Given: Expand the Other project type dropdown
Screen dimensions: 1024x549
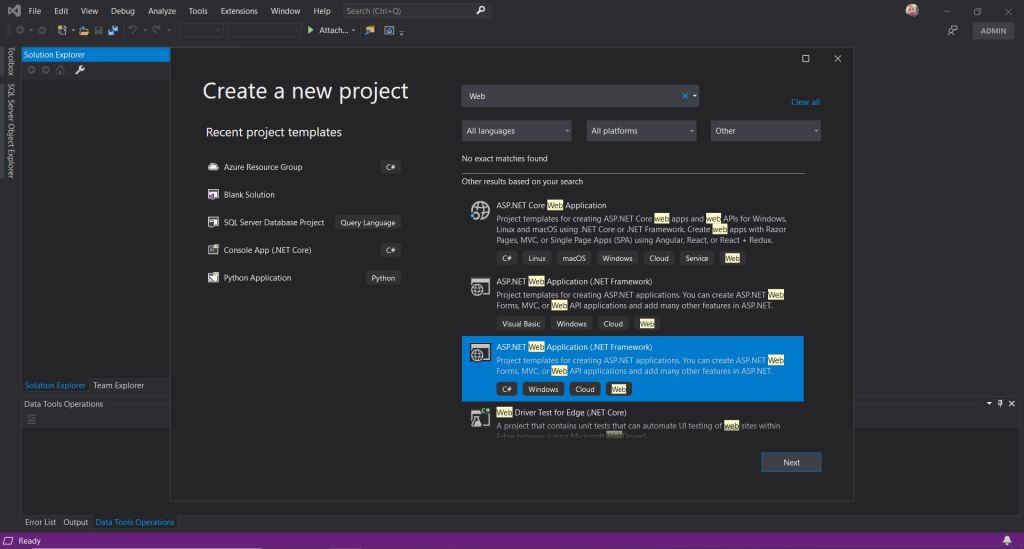Looking at the screenshot, I should 766,131.
